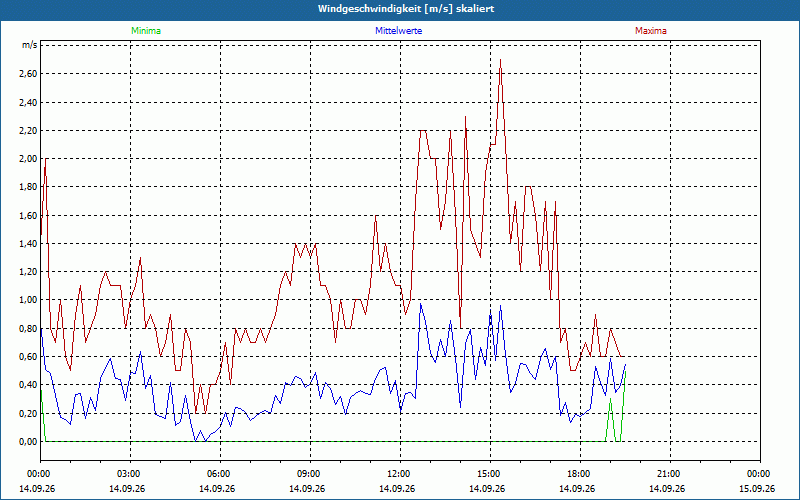Viewport: 800px width, 500px height.
Task: Select the green 'Minima' legend label
Action: click(x=146, y=31)
